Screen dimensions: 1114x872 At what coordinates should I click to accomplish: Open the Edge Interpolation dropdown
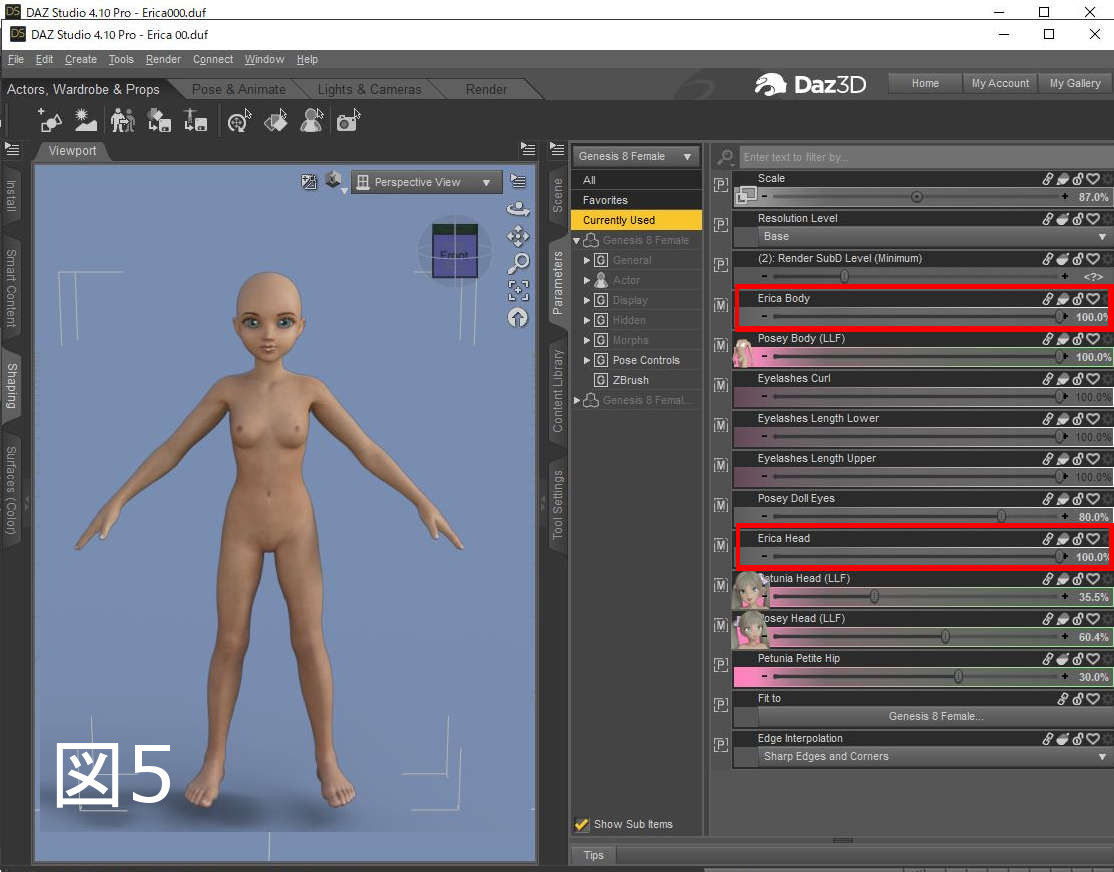934,757
